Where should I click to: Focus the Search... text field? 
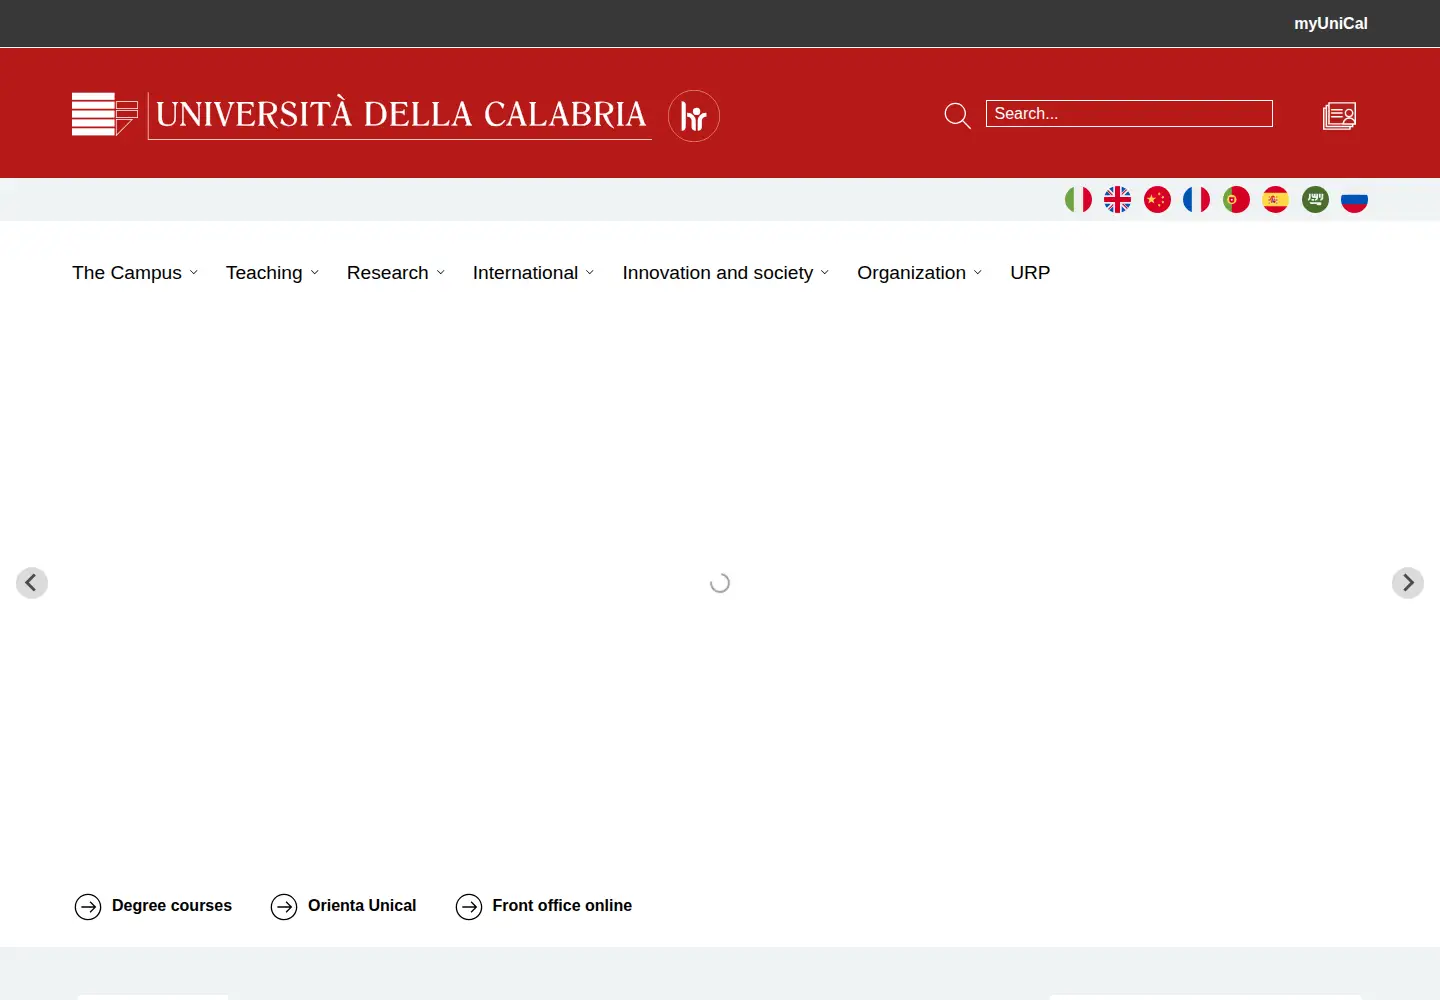(1129, 114)
